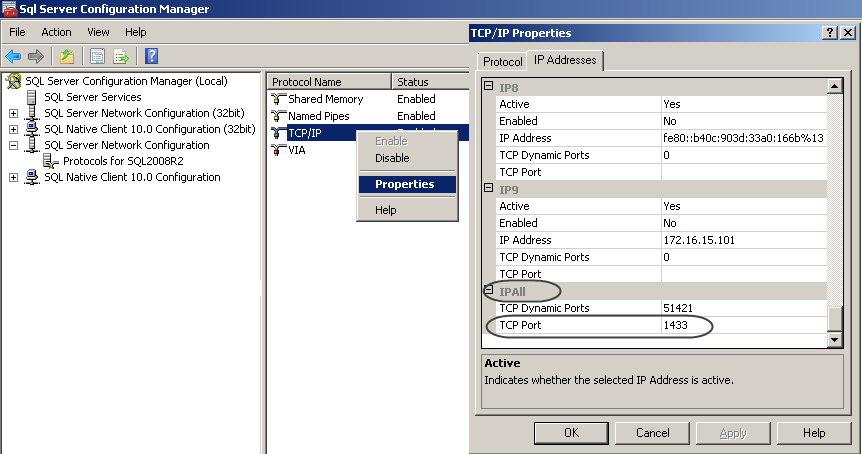The height and width of the screenshot is (454, 862).
Task: Choose Properties from the context menu
Action: click(407, 184)
